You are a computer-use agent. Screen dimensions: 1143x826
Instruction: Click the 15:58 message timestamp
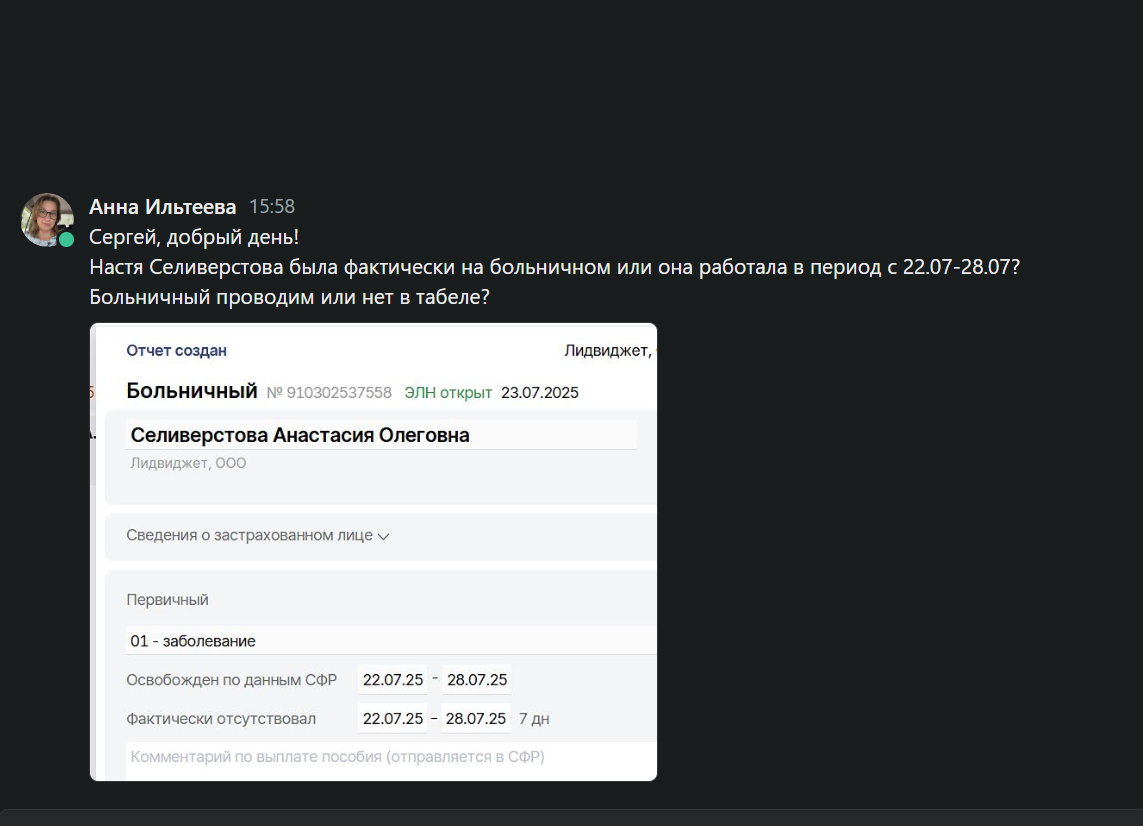tap(272, 207)
